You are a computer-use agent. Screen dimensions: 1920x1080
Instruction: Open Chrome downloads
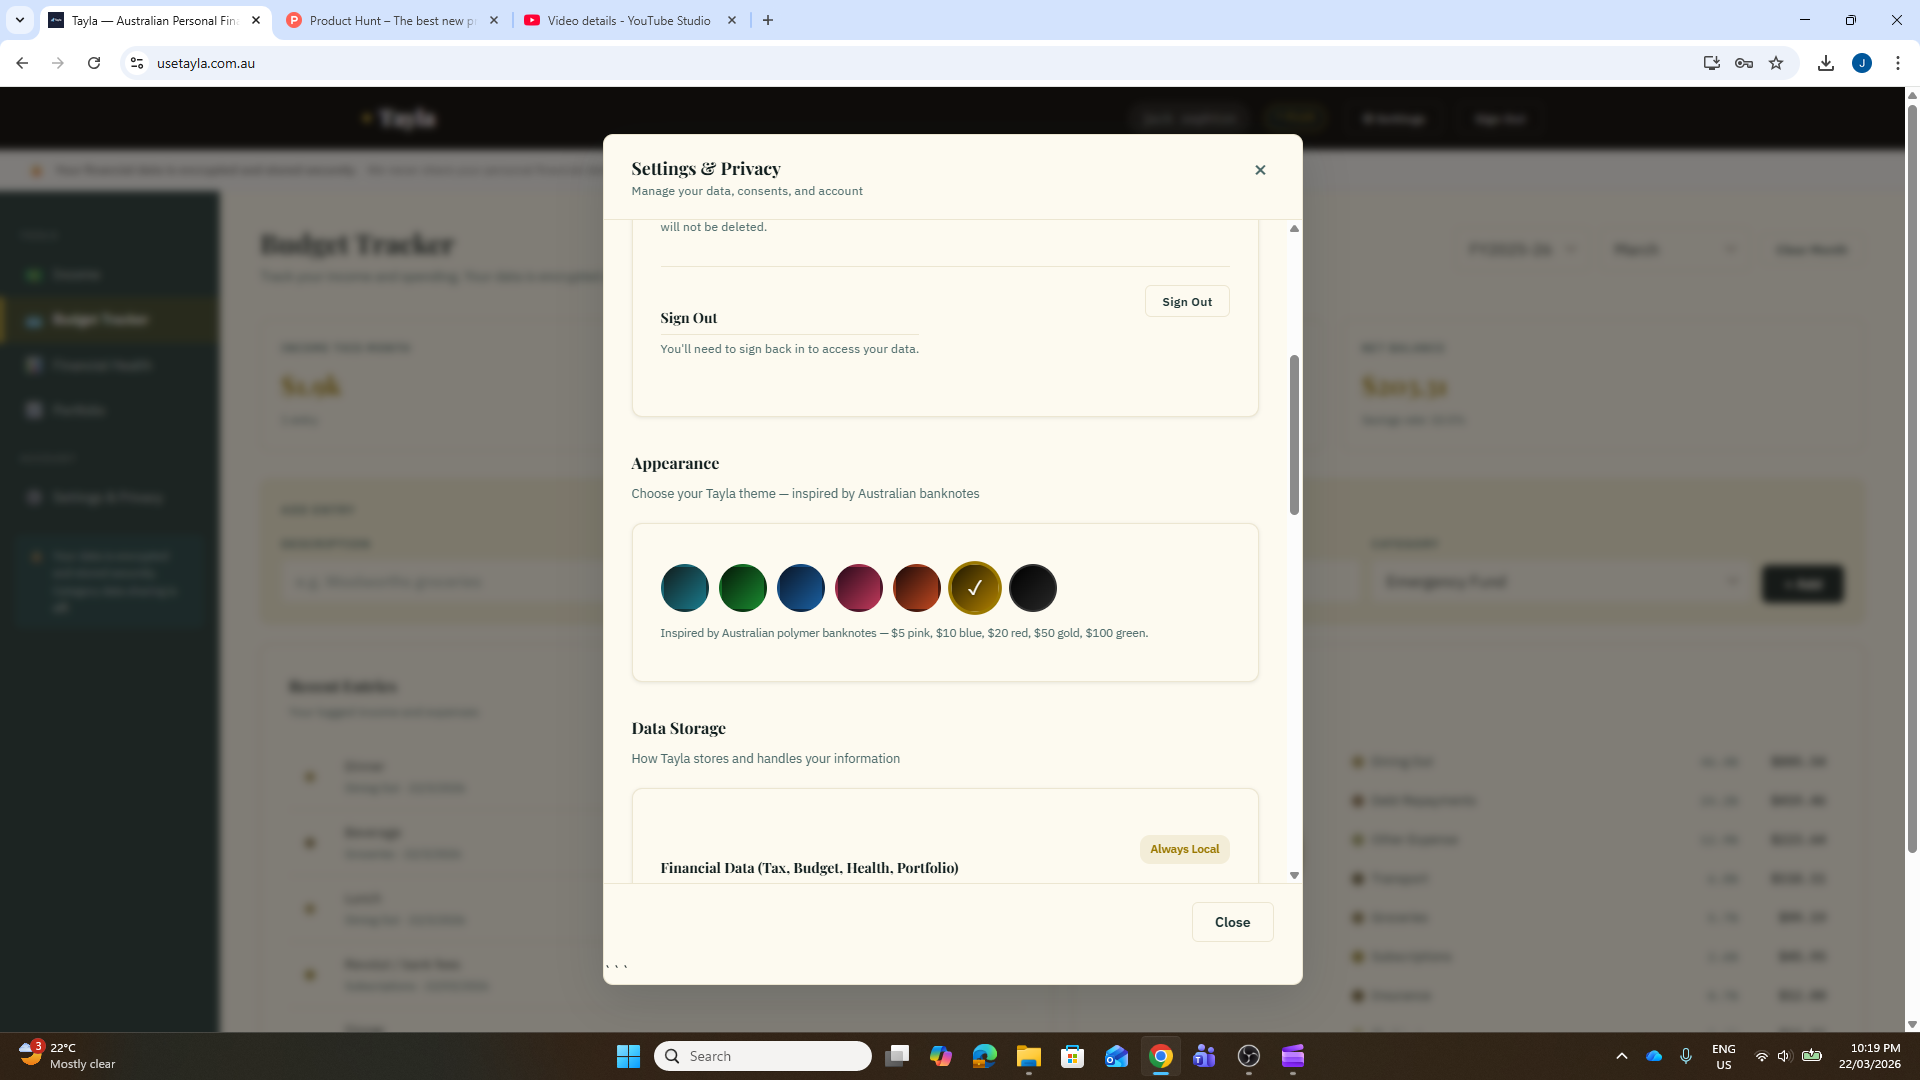click(x=1826, y=62)
